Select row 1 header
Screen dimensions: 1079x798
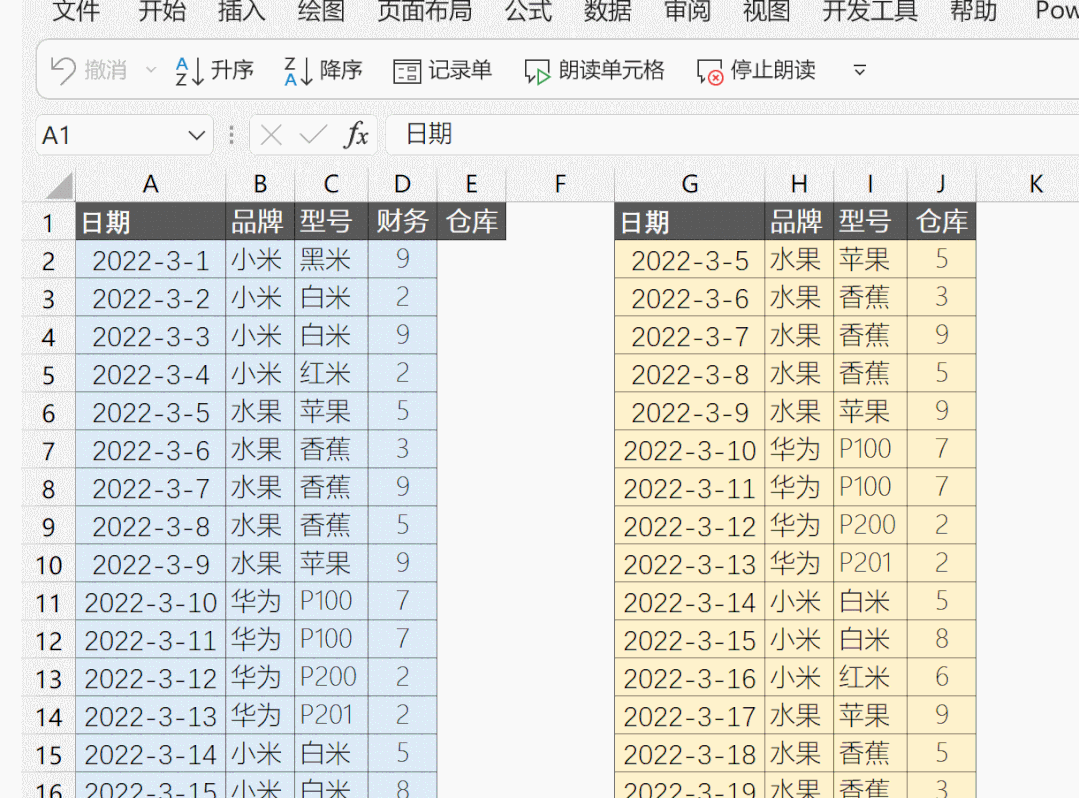(x=48, y=222)
